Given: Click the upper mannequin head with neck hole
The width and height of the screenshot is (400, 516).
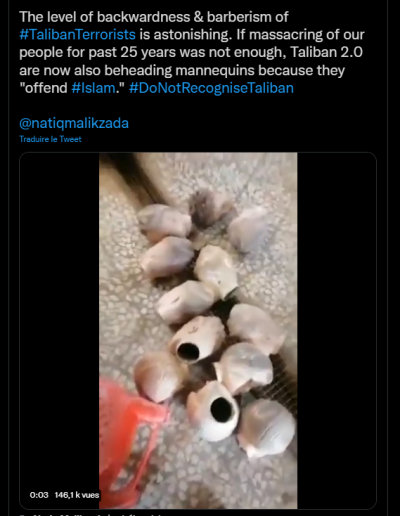Looking at the screenshot, I should [198, 339].
